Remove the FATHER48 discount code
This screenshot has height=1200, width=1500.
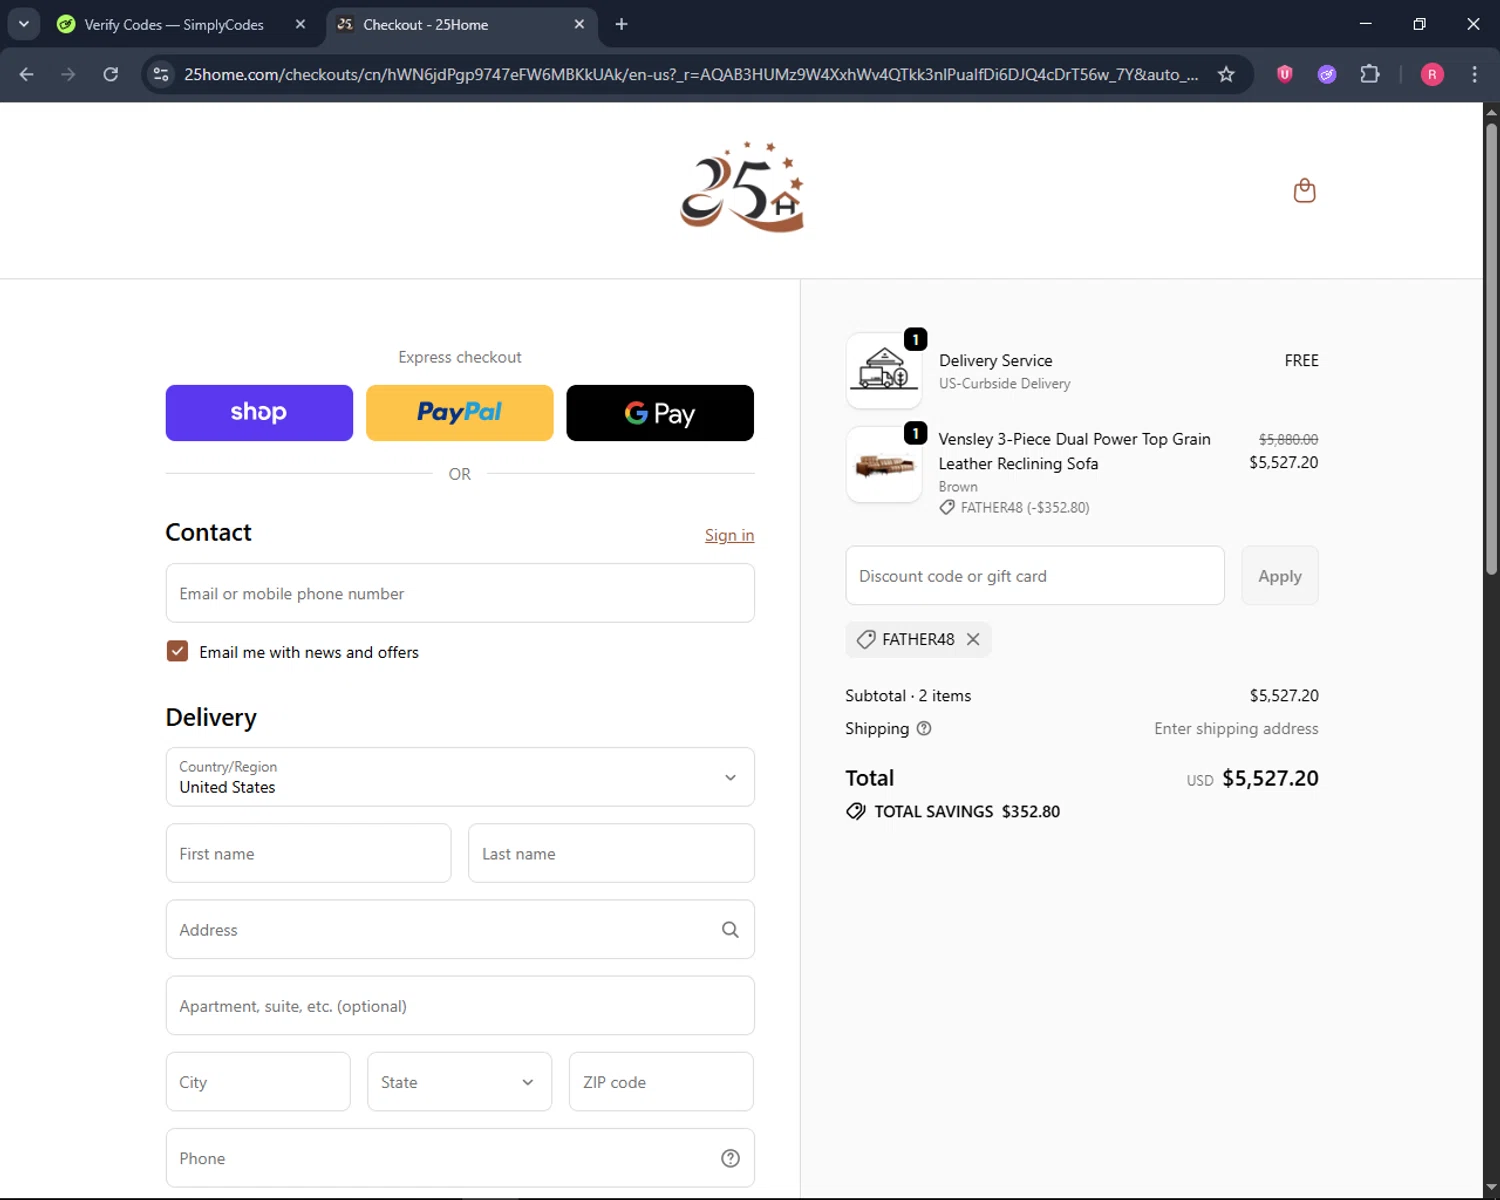pos(973,639)
